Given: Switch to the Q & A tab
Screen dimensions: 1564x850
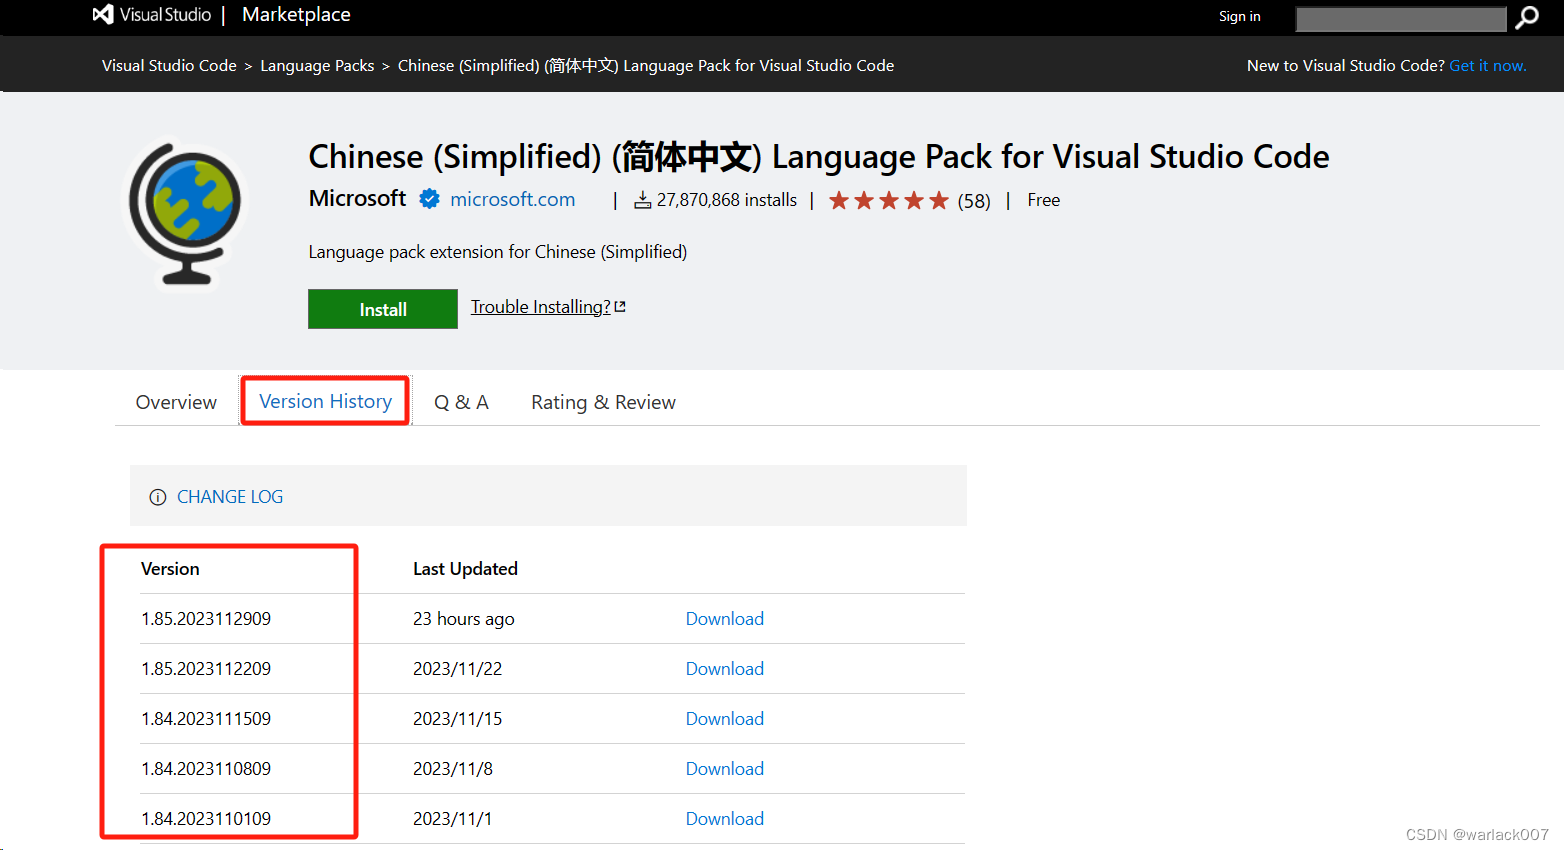Looking at the screenshot, I should [461, 402].
